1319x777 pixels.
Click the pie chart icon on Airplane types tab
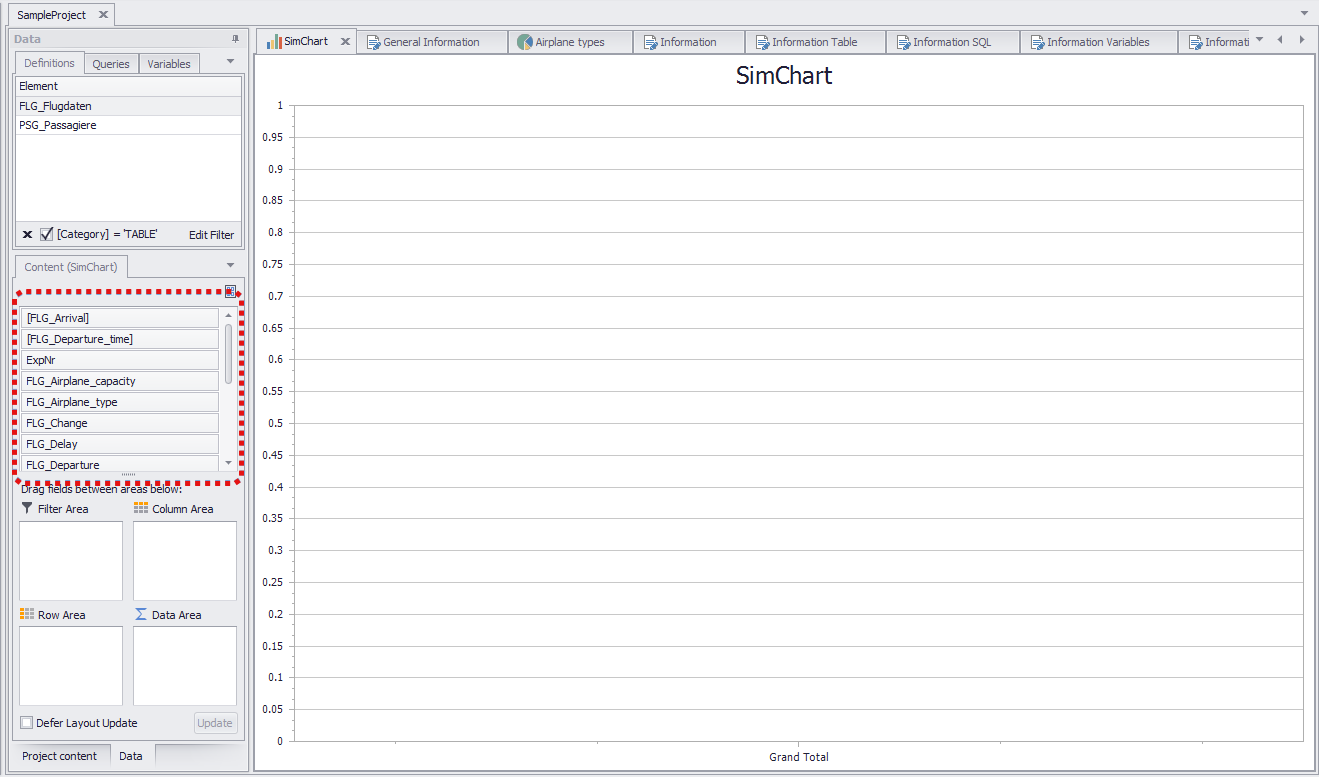click(525, 41)
